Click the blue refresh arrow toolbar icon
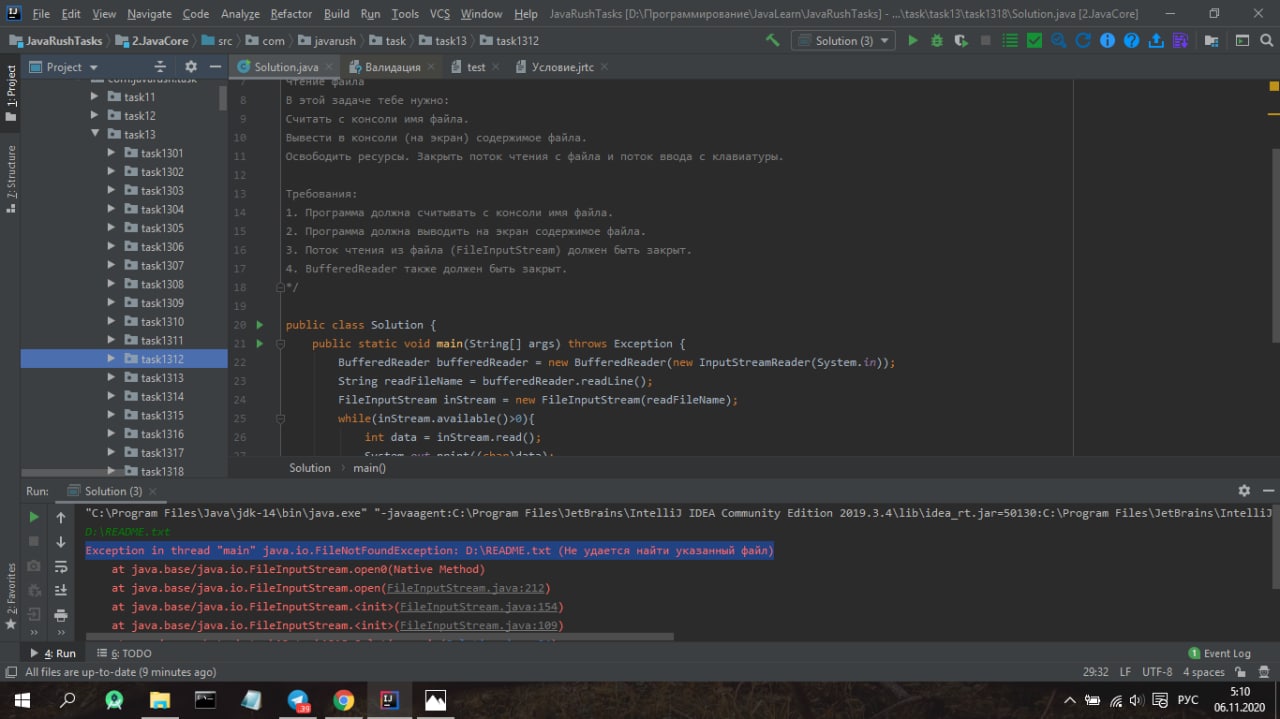The width and height of the screenshot is (1280, 719). pos(1083,41)
